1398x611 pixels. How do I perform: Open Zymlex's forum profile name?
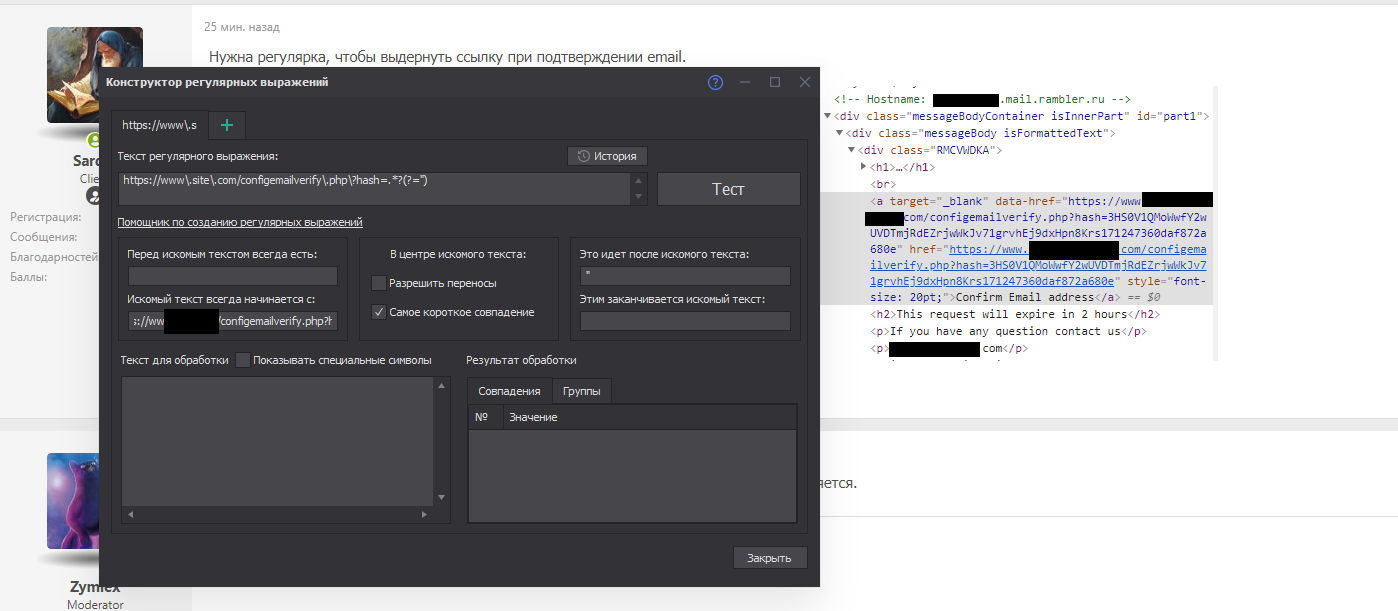(95, 587)
